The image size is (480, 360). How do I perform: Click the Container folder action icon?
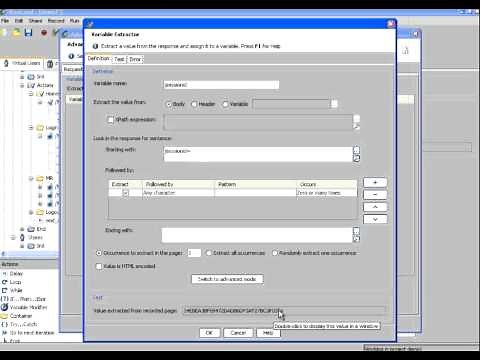click(x=4, y=316)
